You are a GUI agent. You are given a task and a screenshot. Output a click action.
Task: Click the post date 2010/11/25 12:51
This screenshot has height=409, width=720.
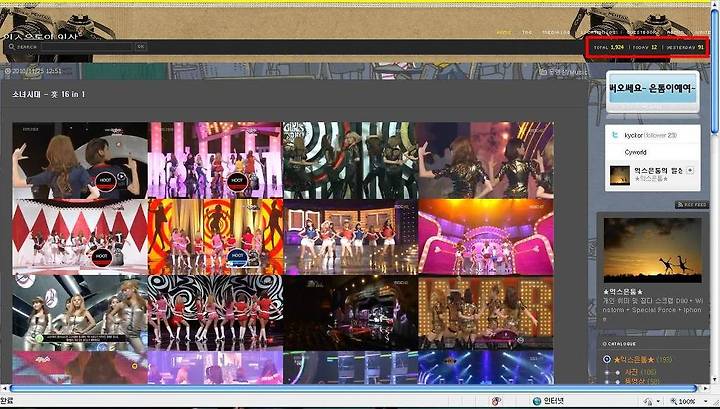pos(37,71)
